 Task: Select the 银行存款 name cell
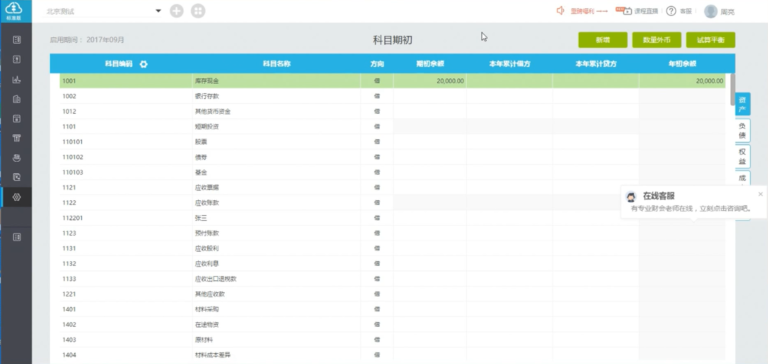point(276,96)
